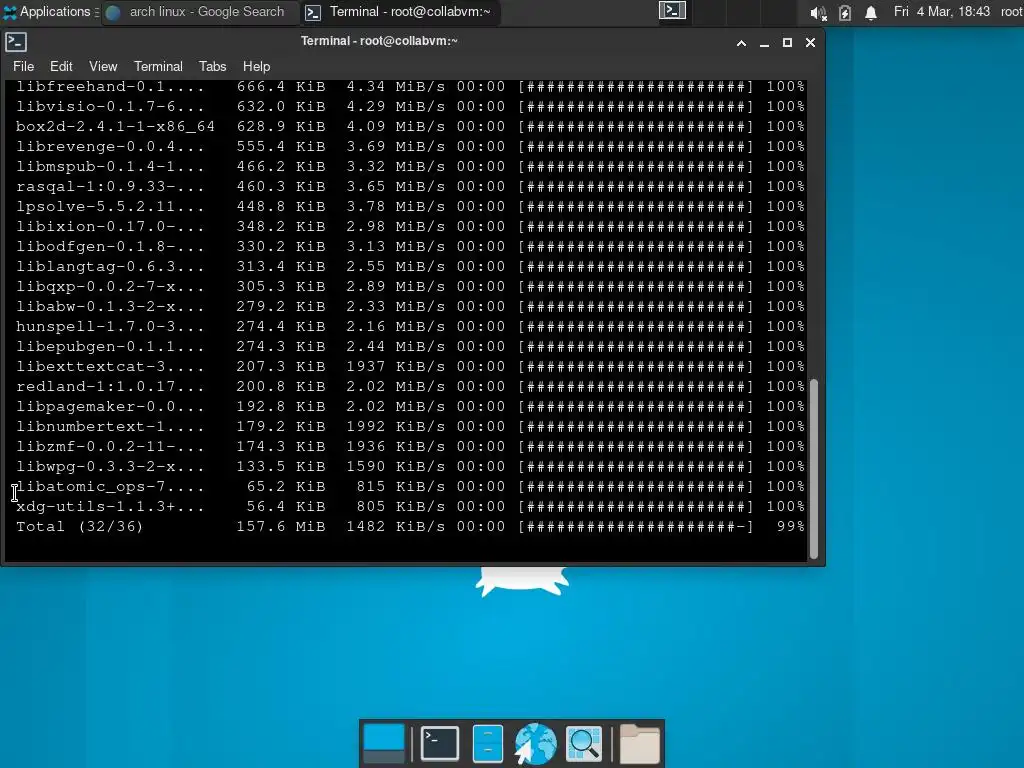Open Application Finder magnifier icon in dock
The image size is (1024, 768).
pos(583,744)
